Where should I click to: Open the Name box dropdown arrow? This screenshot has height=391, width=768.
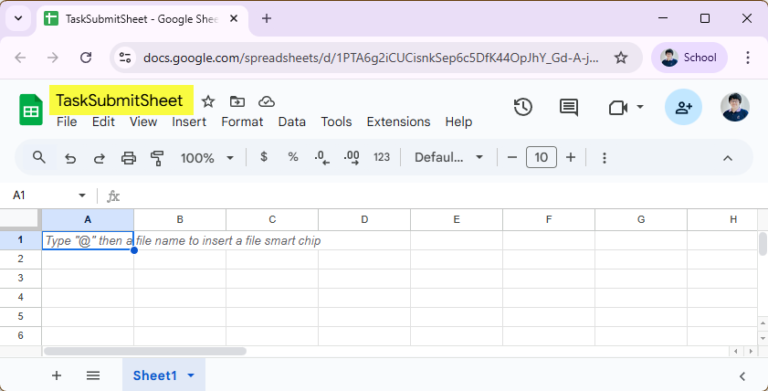click(82, 196)
